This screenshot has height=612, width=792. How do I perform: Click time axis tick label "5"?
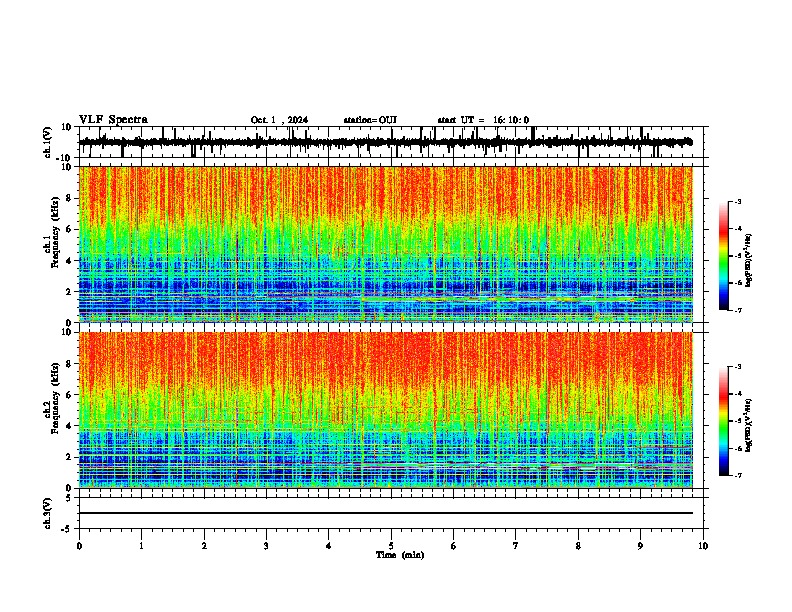pos(391,546)
